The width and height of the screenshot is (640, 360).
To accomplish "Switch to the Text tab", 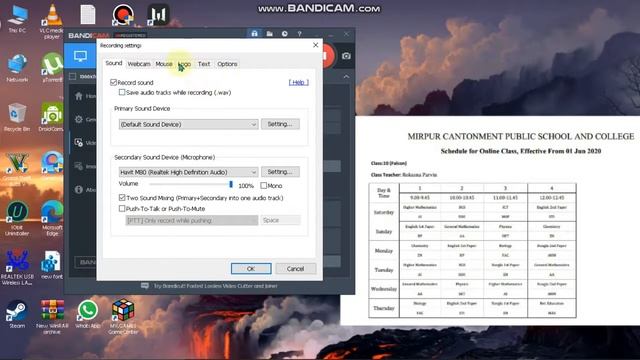I will [x=204, y=64].
